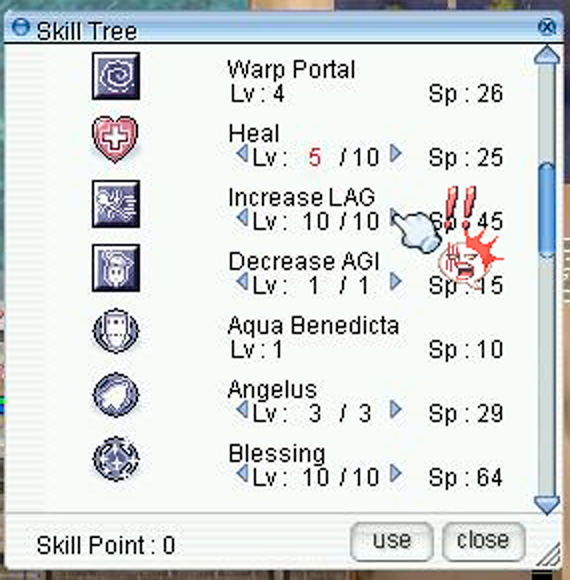Click the scrollbar up arrow
Image resolution: width=570 pixels, height=580 pixels.
click(x=547, y=55)
